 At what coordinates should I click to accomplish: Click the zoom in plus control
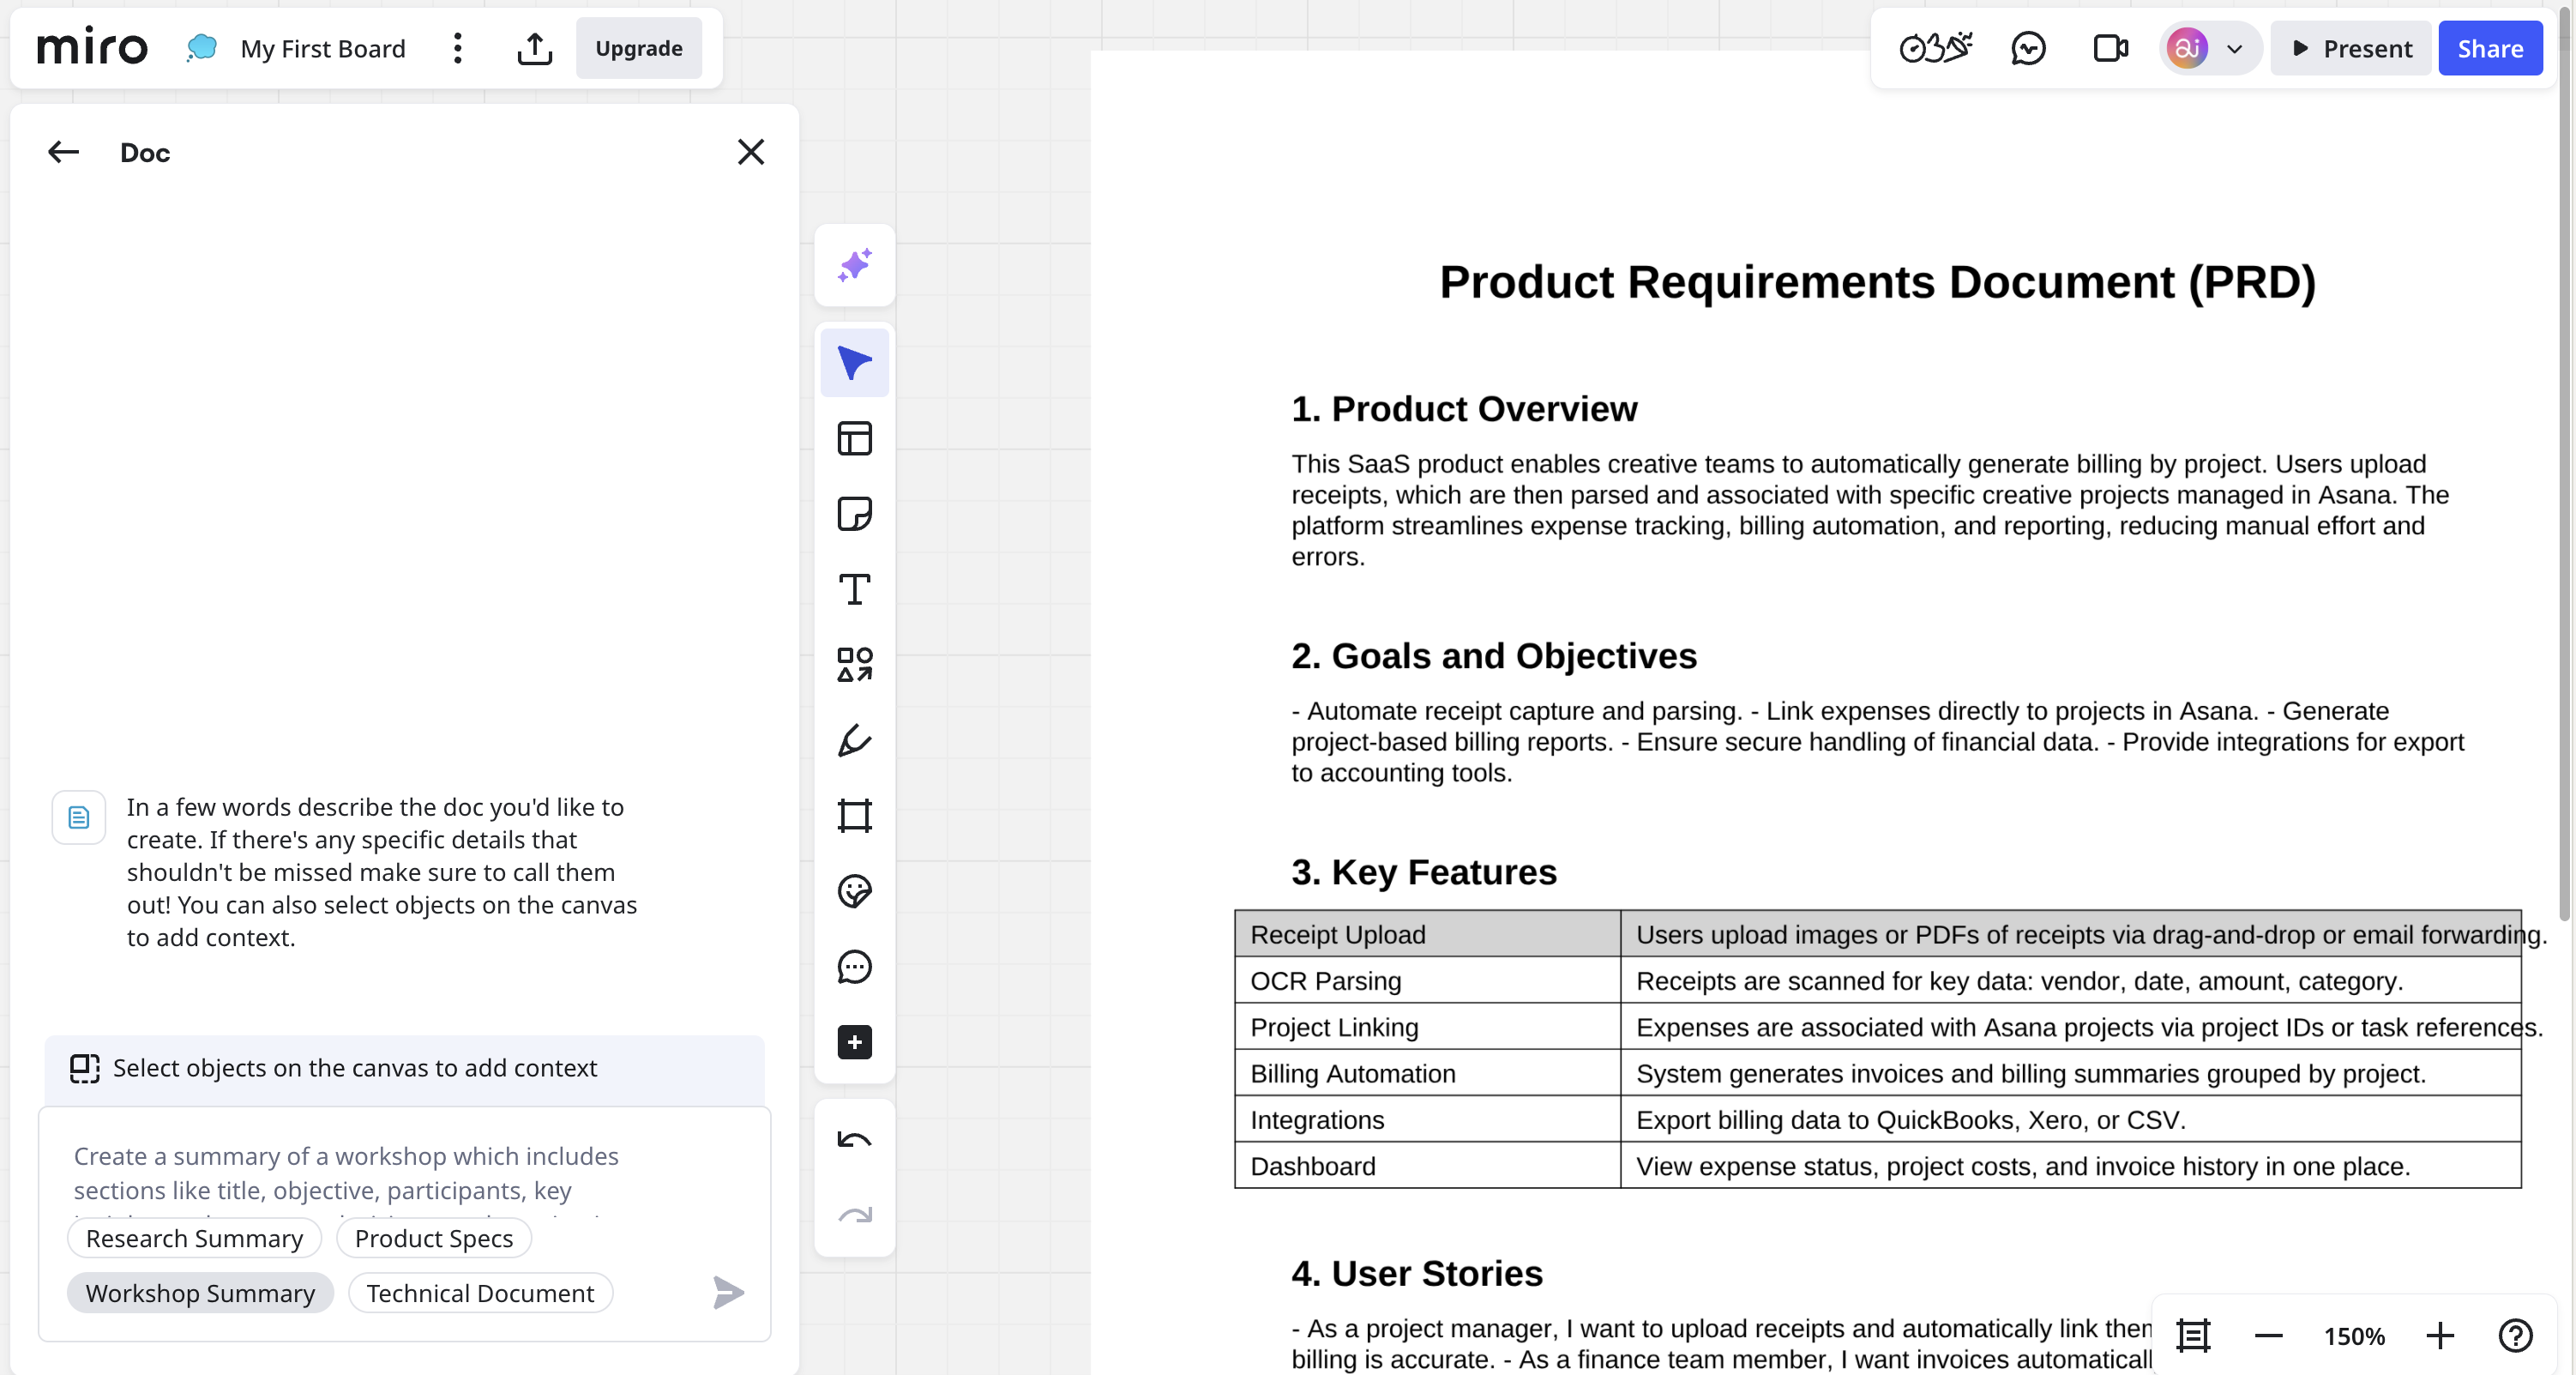2439,1336
